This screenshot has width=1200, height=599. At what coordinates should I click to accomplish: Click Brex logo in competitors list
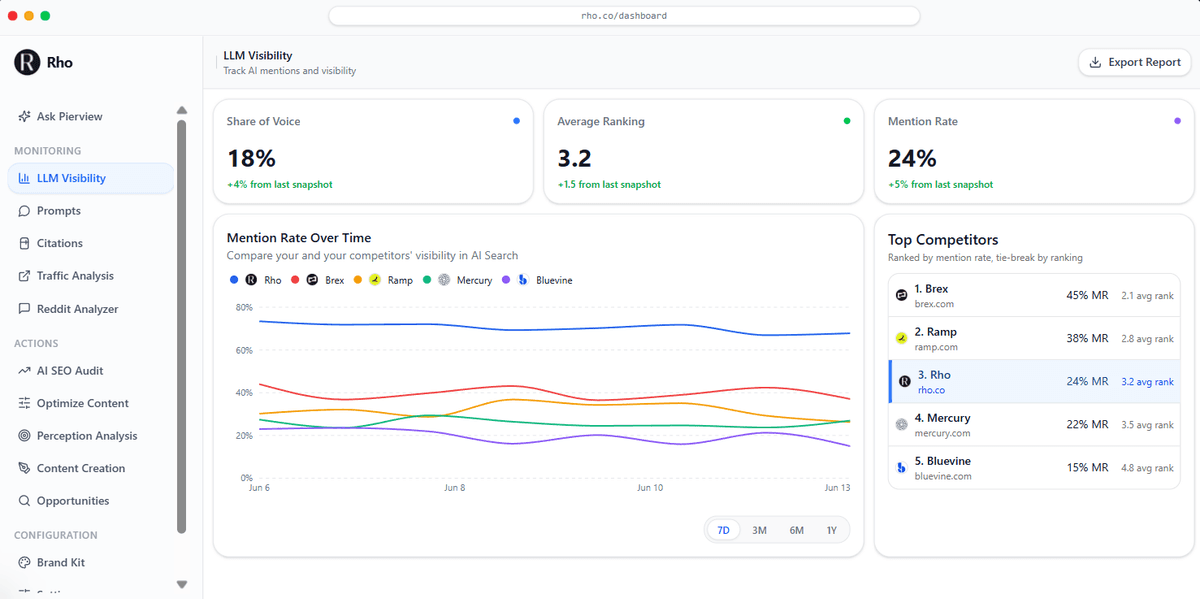point(902,295)
